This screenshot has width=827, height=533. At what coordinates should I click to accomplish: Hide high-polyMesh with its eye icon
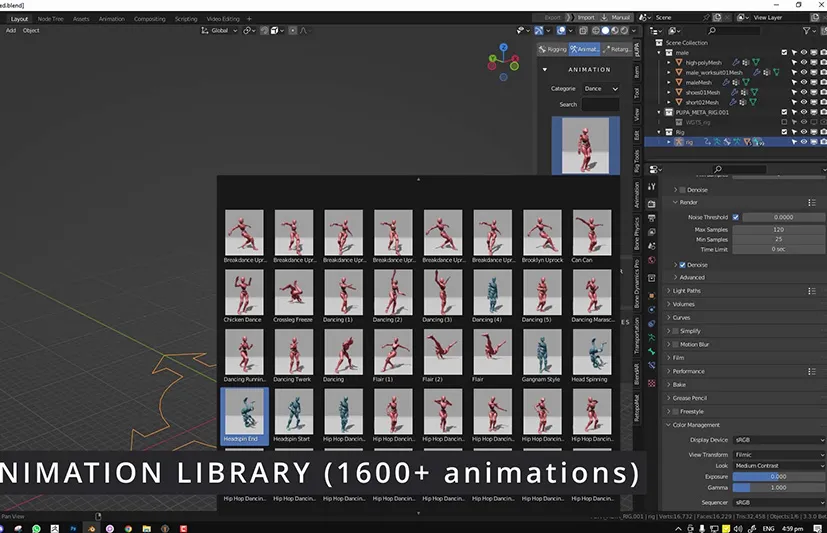pos(804,62)
